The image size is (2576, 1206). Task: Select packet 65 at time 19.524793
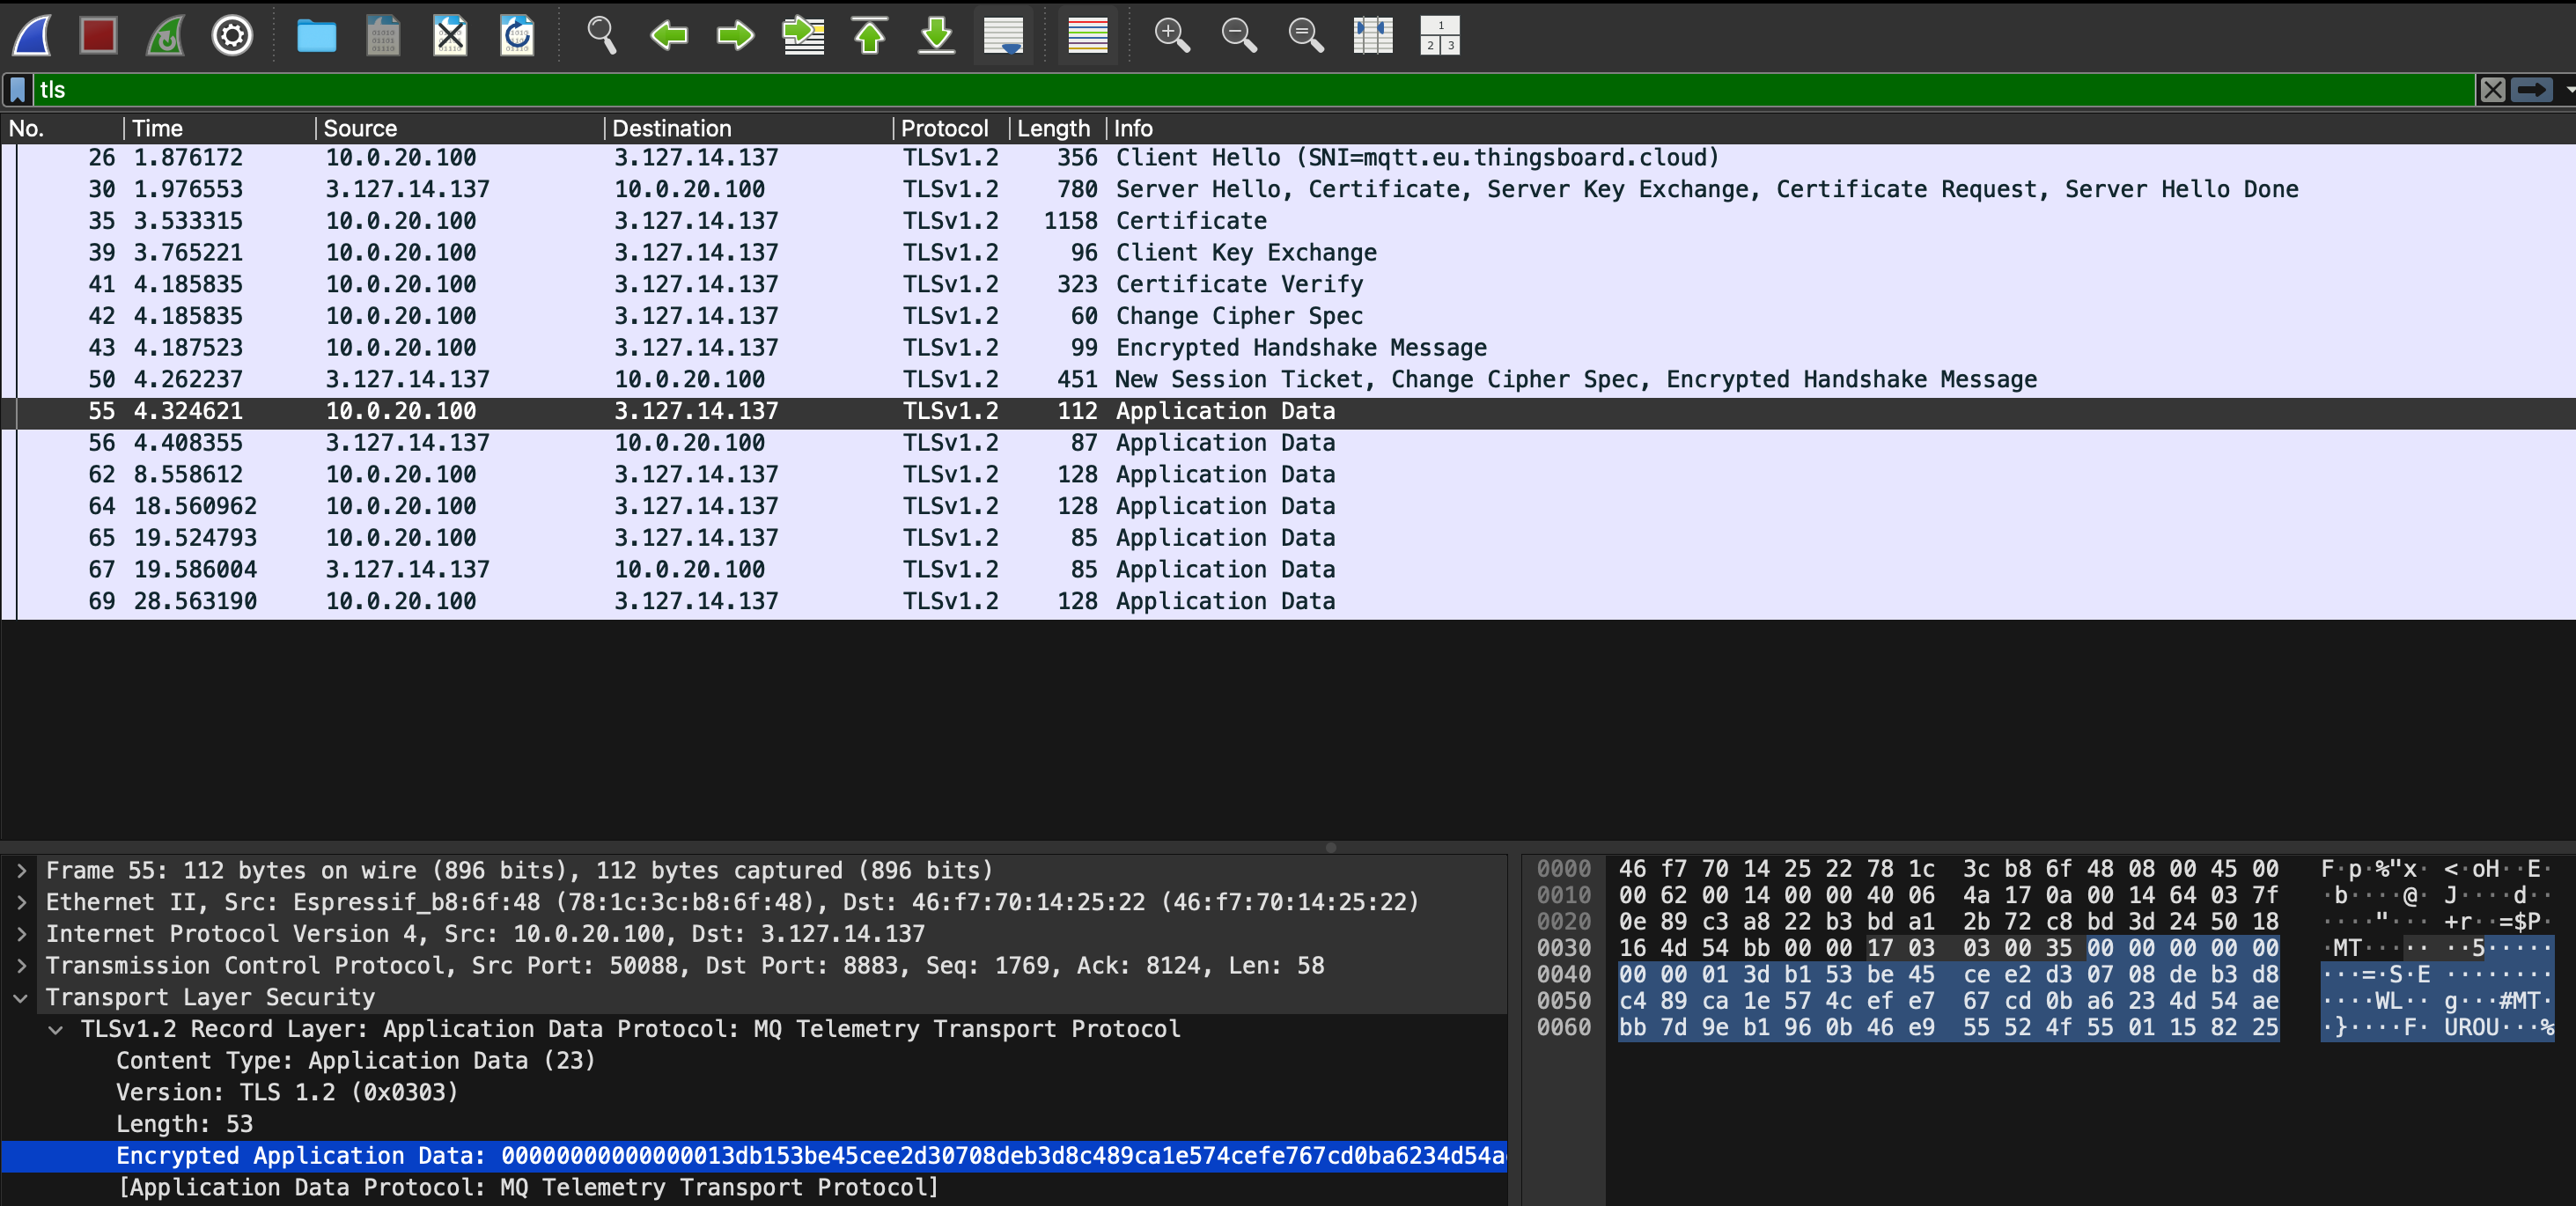click(1288, 538)
